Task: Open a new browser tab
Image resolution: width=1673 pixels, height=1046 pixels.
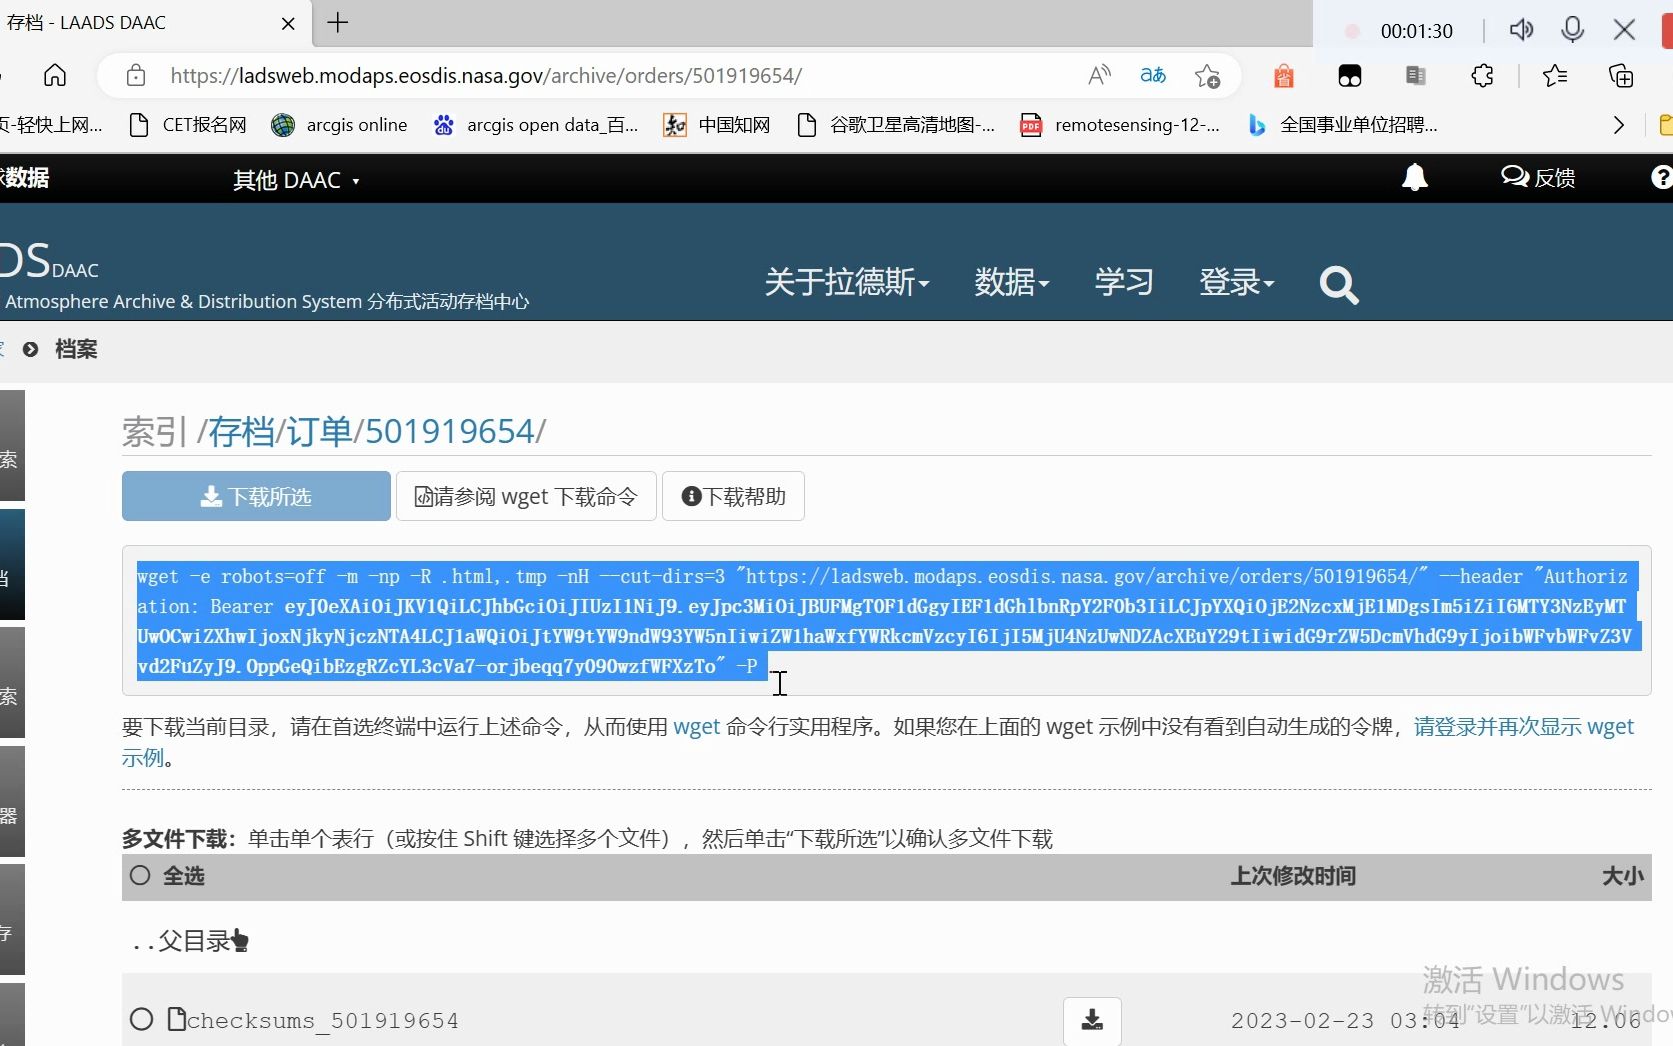Action: click(x=338, y=23)
